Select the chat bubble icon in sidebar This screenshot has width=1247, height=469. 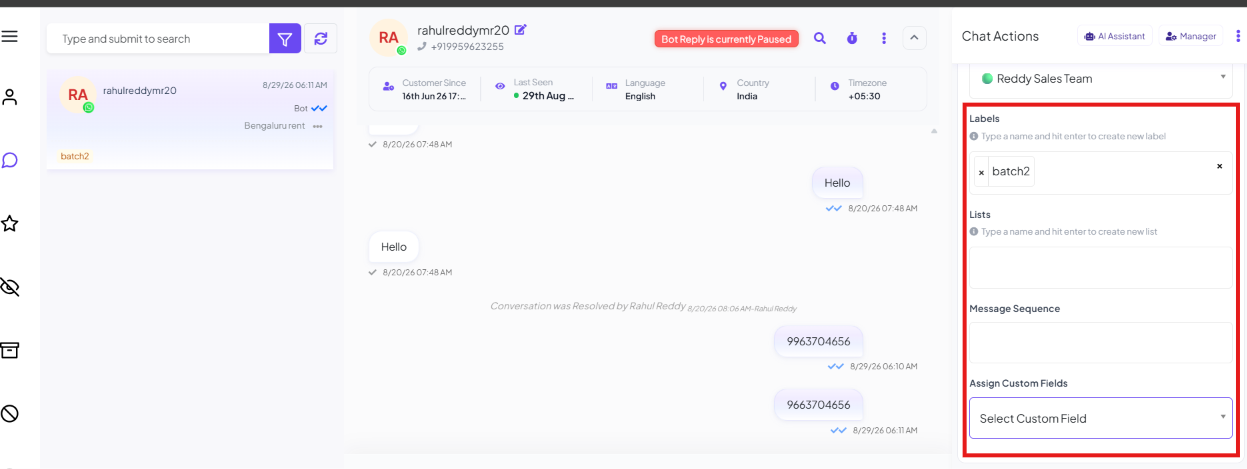[10, 160]
